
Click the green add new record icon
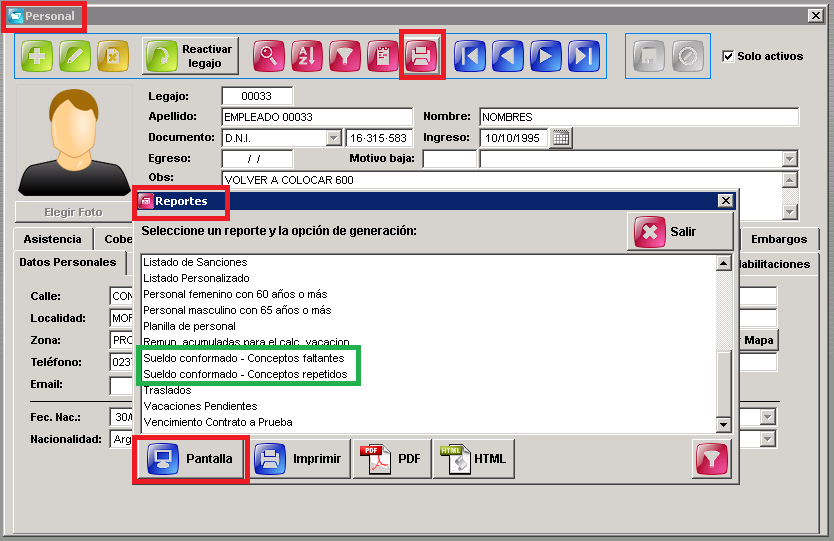[x=37, y=56]
